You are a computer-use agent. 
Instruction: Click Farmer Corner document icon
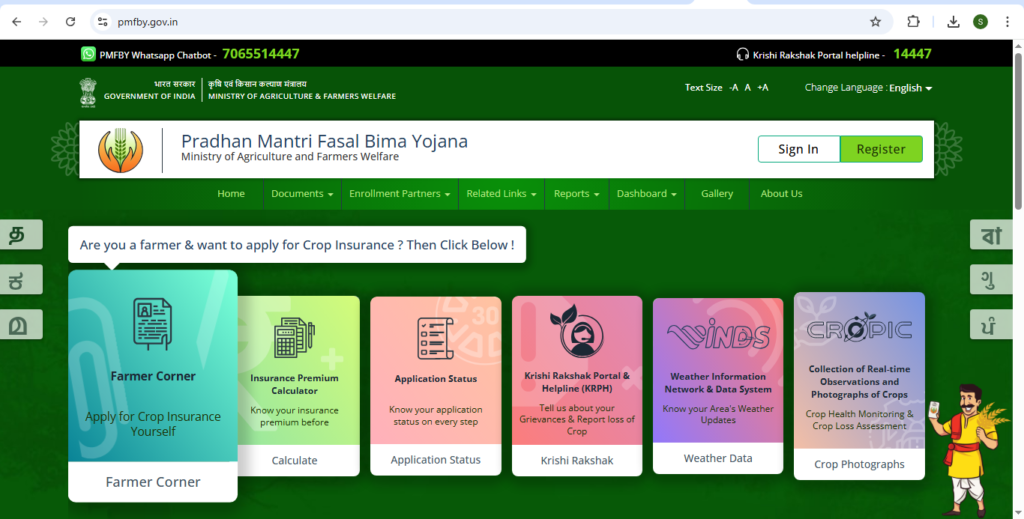coord(153,323)
